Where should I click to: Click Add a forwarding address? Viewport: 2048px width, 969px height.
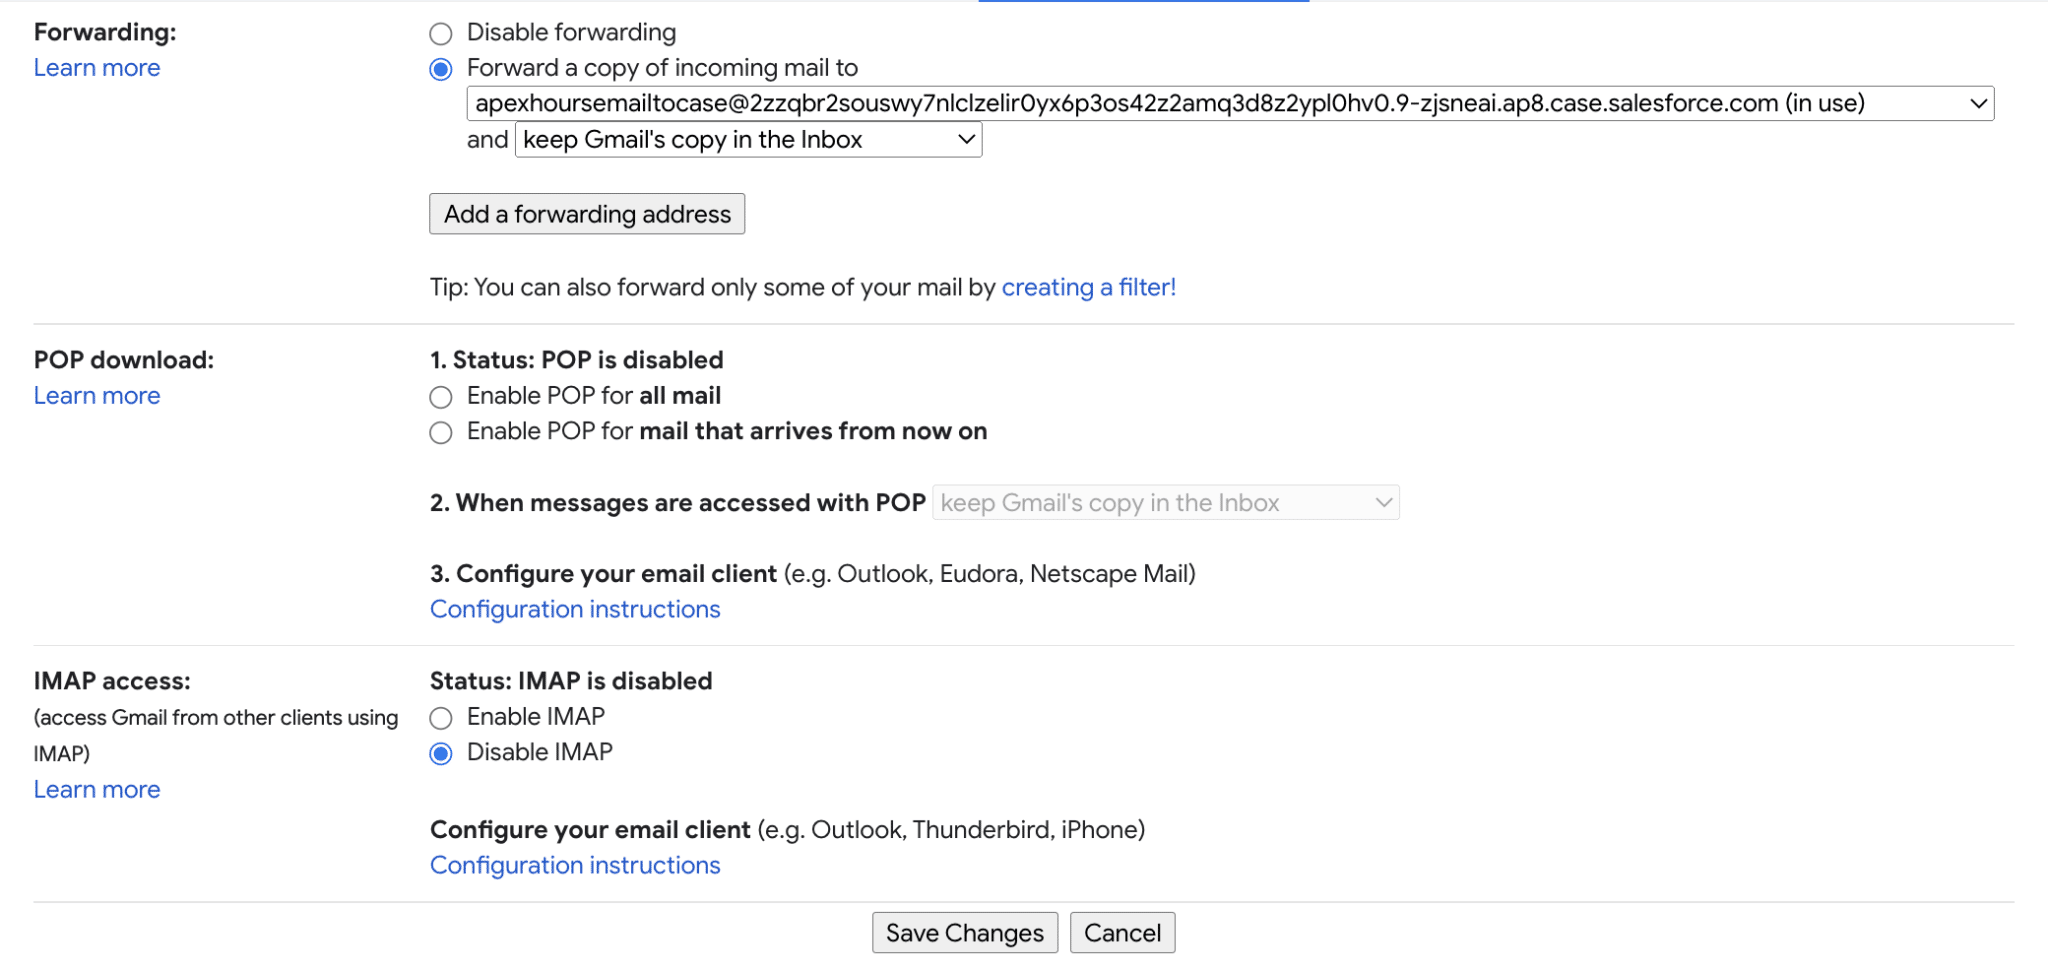tap(587, 213)
